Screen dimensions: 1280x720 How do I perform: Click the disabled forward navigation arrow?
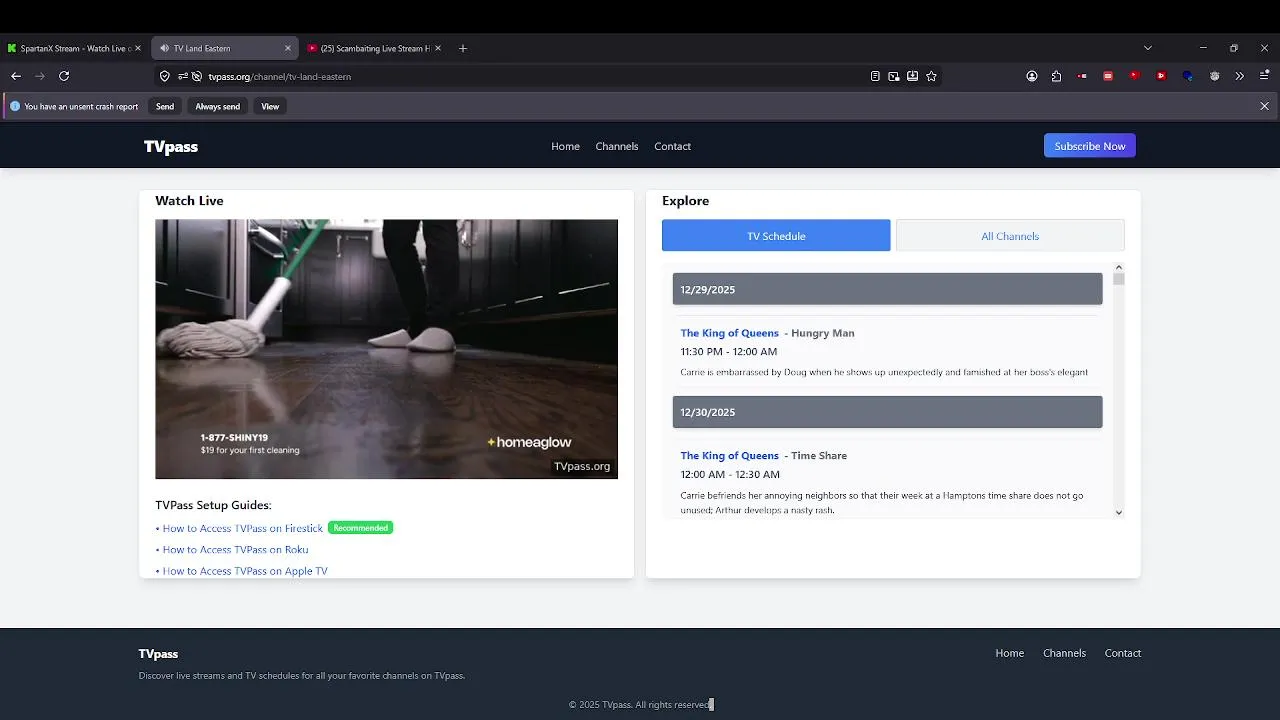[x=40, y=76]
